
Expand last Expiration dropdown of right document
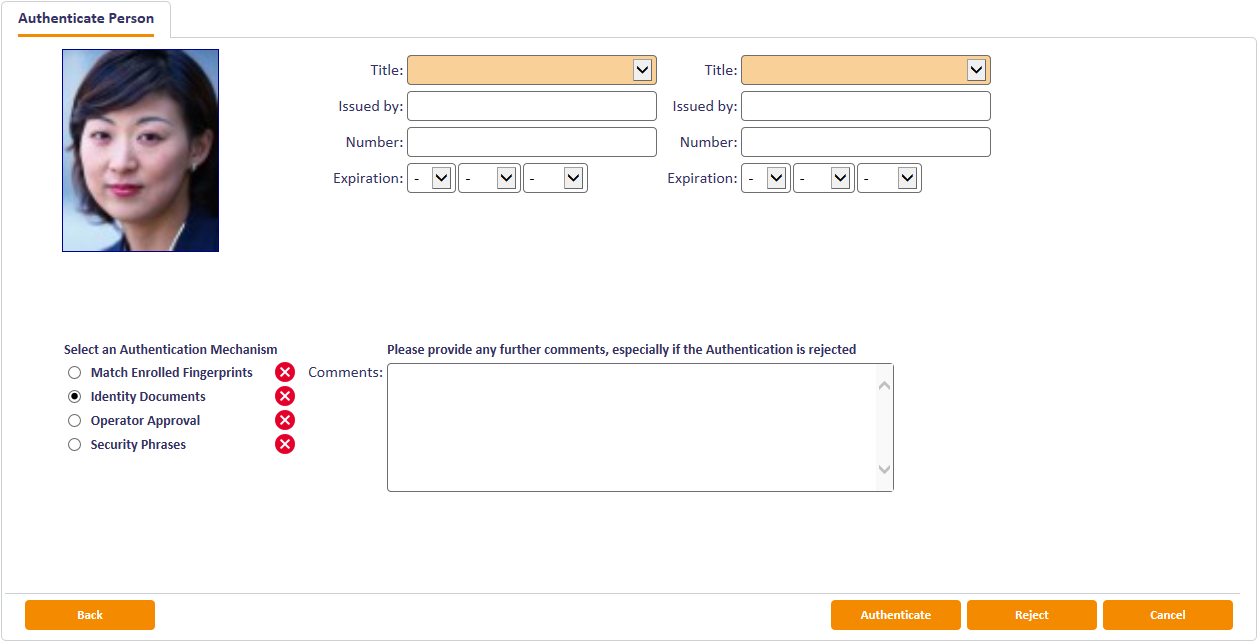coord(889,178)
